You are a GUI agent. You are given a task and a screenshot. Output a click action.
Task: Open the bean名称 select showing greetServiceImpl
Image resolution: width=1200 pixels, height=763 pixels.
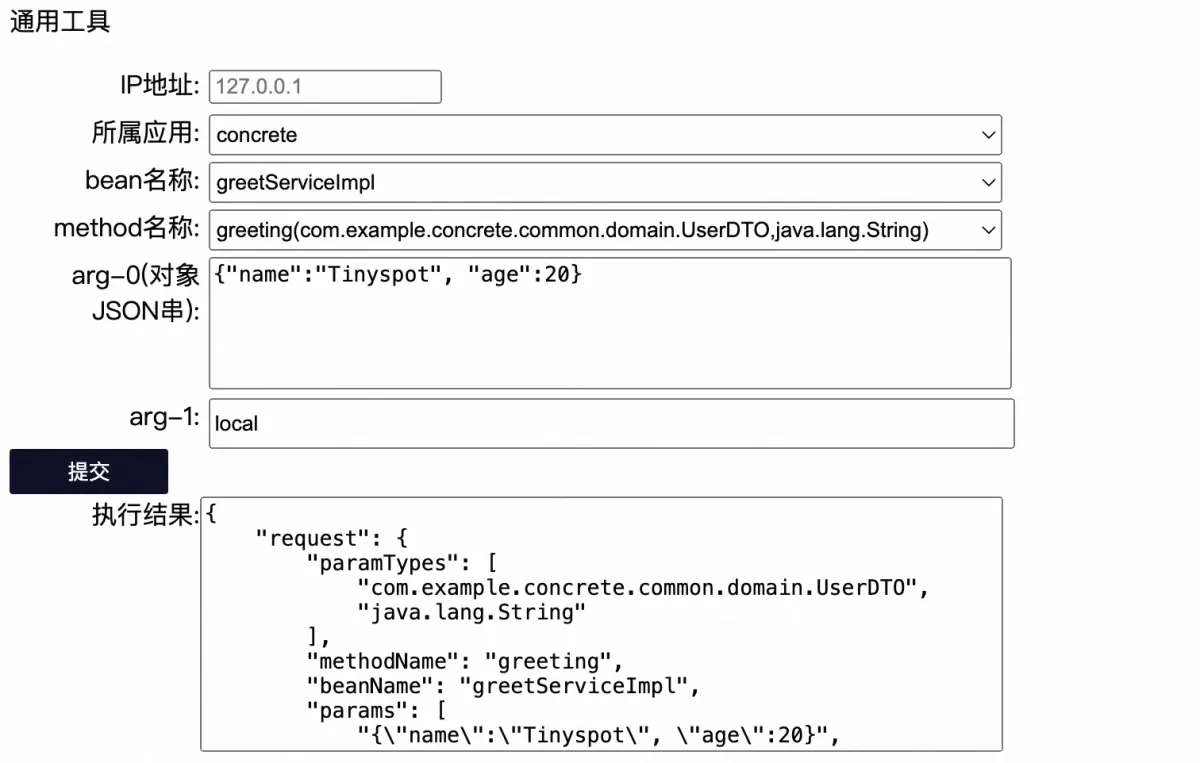click(x=605, y=183)
